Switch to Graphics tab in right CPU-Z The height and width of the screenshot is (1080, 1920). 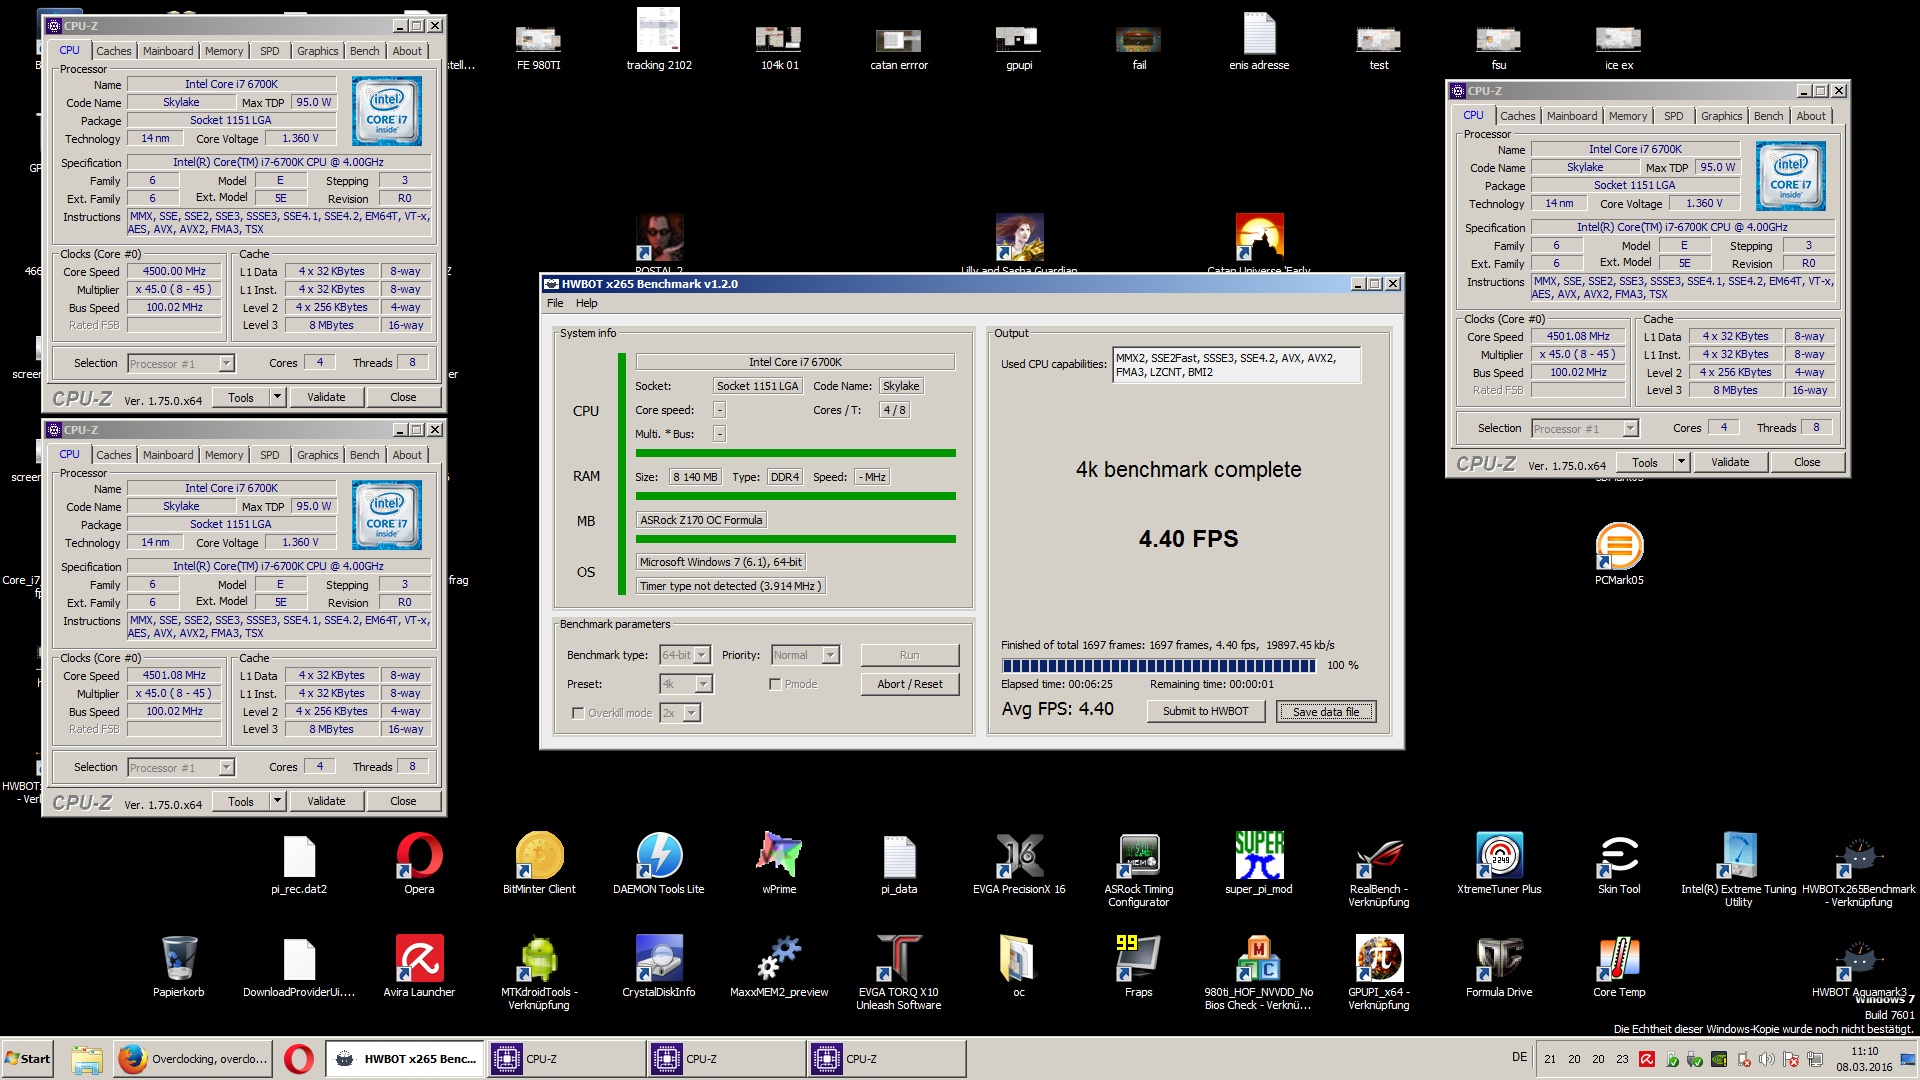click(1722, 116)
